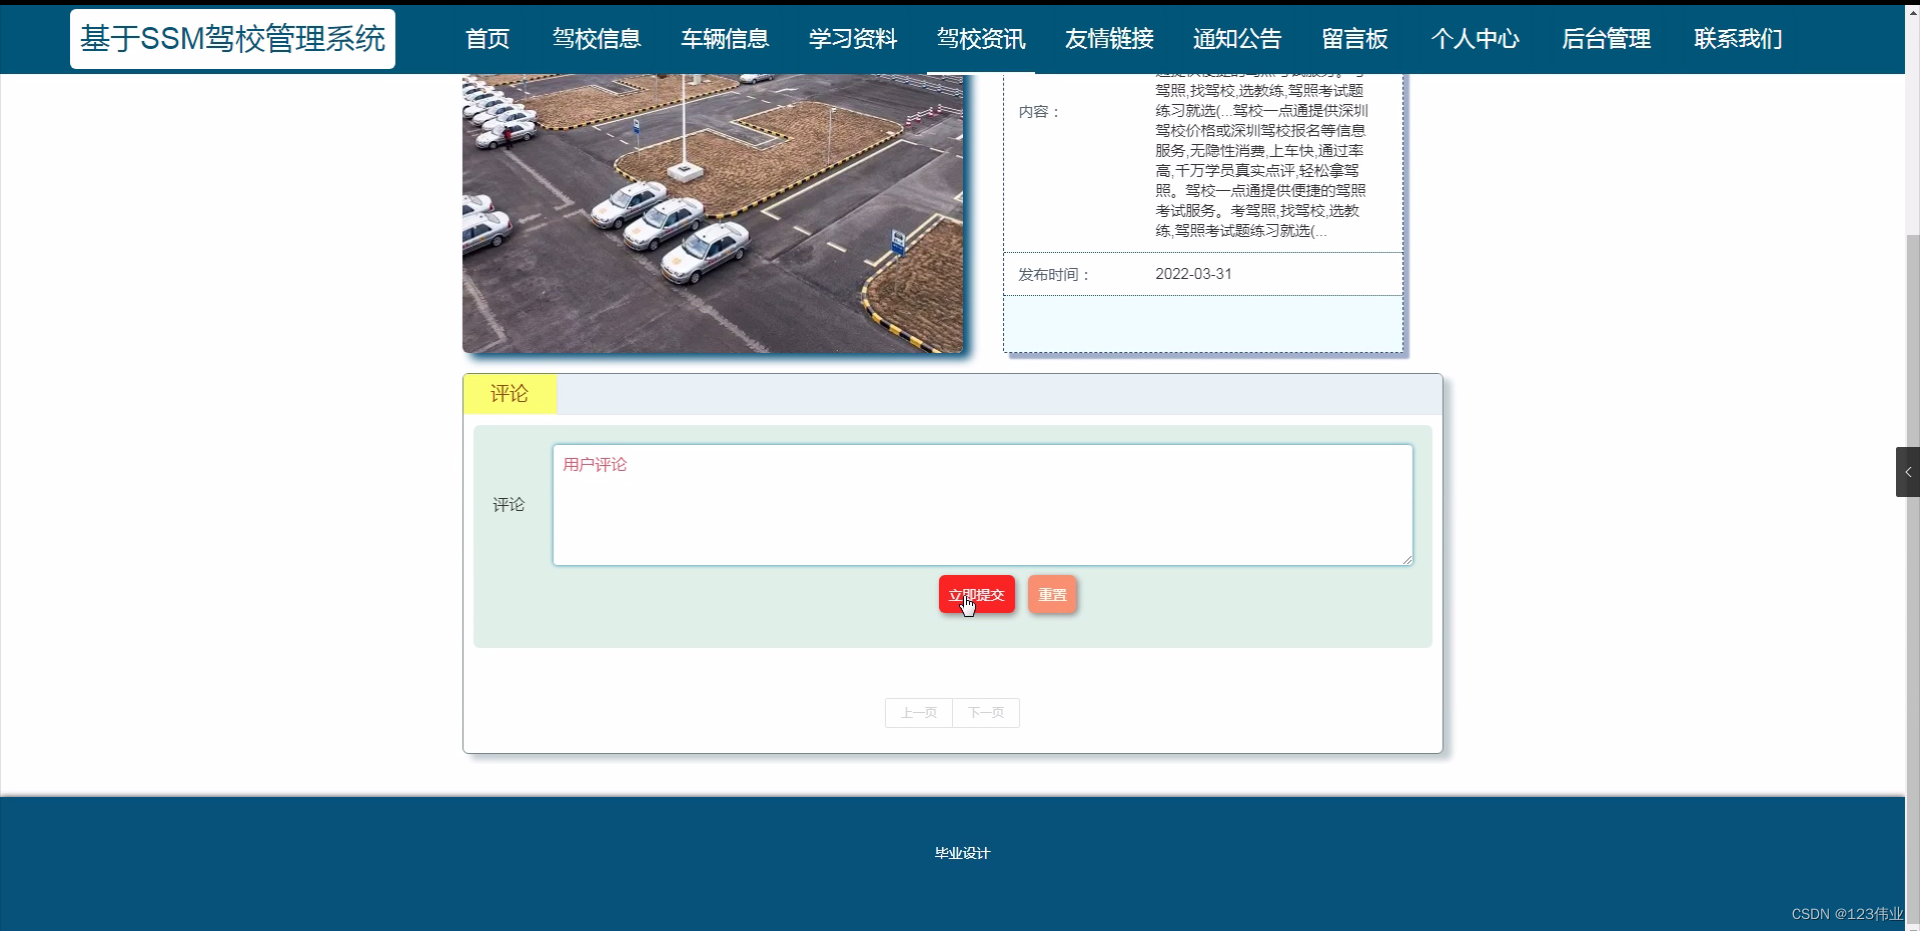The image size is (1920, 931).
Task: Enter the 后台管理 admin area
Action: 1606,39
